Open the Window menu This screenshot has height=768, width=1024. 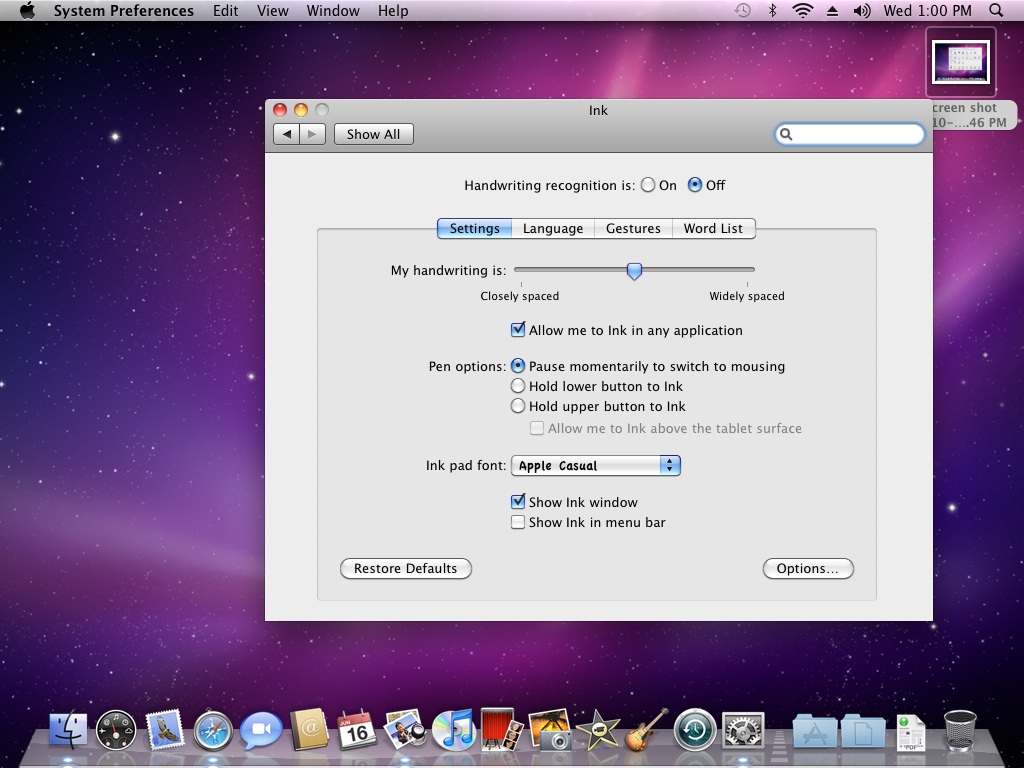tap(333, 10)
